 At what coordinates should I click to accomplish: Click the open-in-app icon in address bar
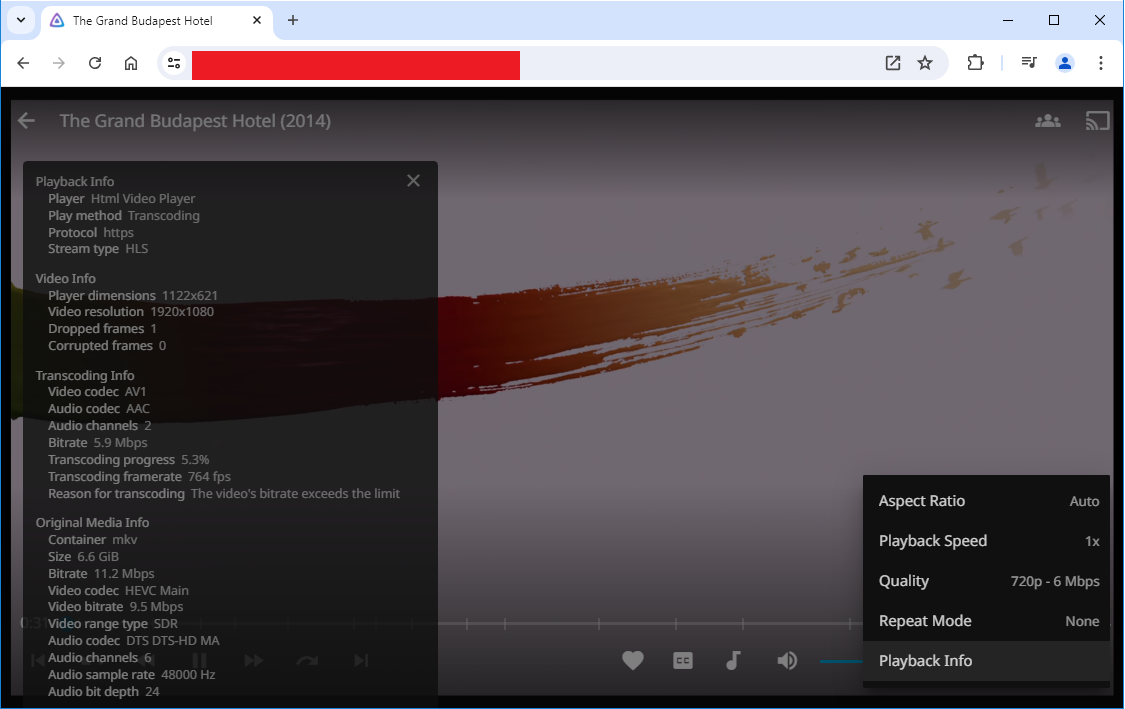coord(893,63)
